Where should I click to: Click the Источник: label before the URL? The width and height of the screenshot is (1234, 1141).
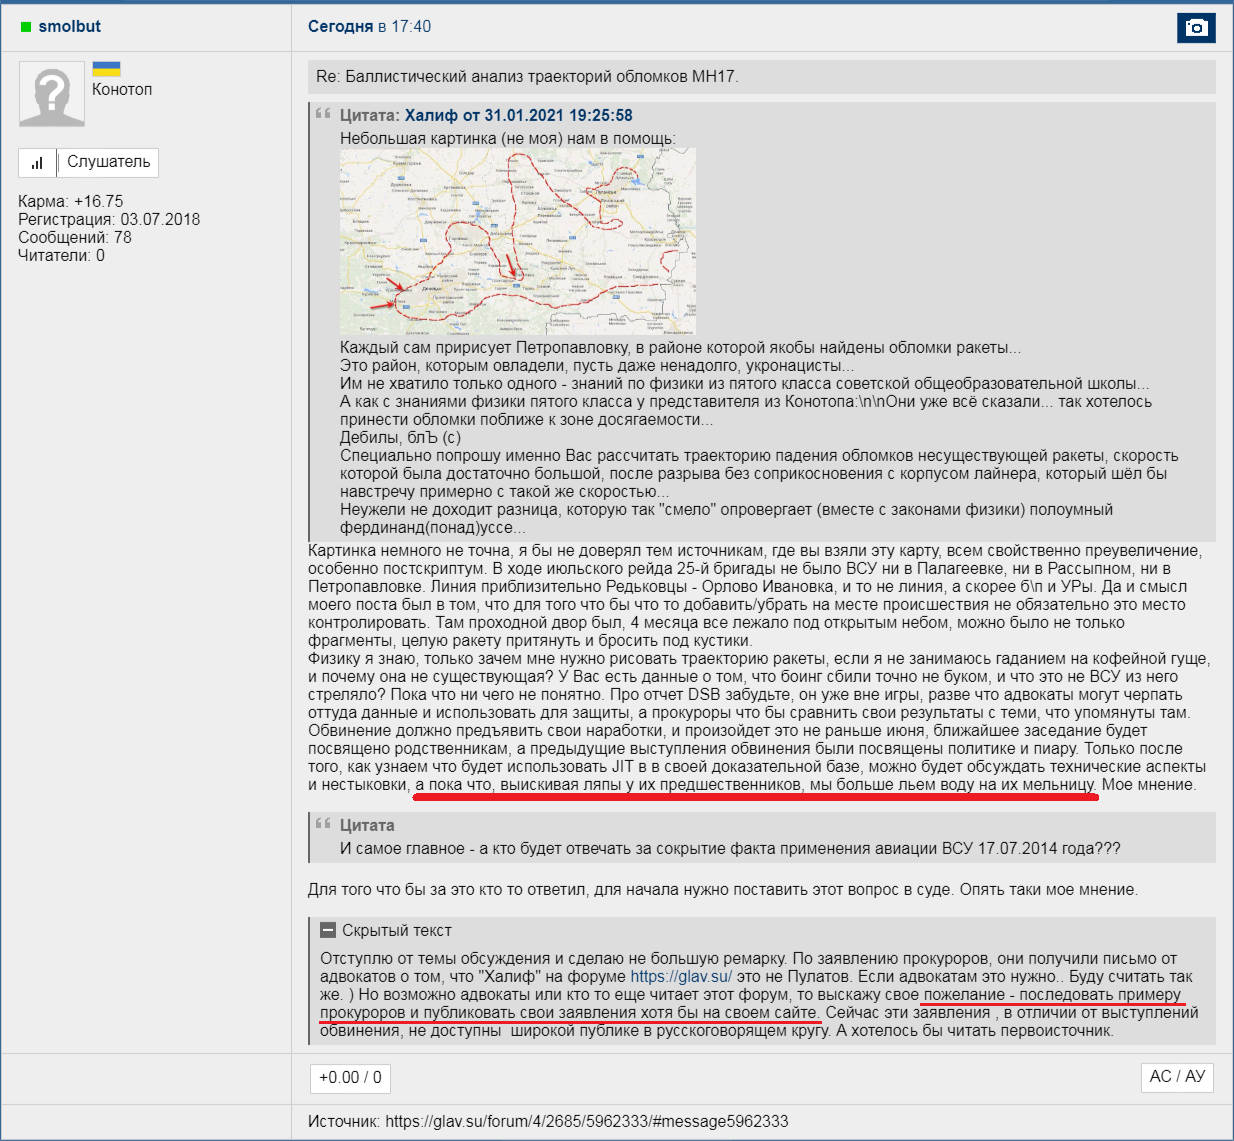click(x=344, y=1121)
